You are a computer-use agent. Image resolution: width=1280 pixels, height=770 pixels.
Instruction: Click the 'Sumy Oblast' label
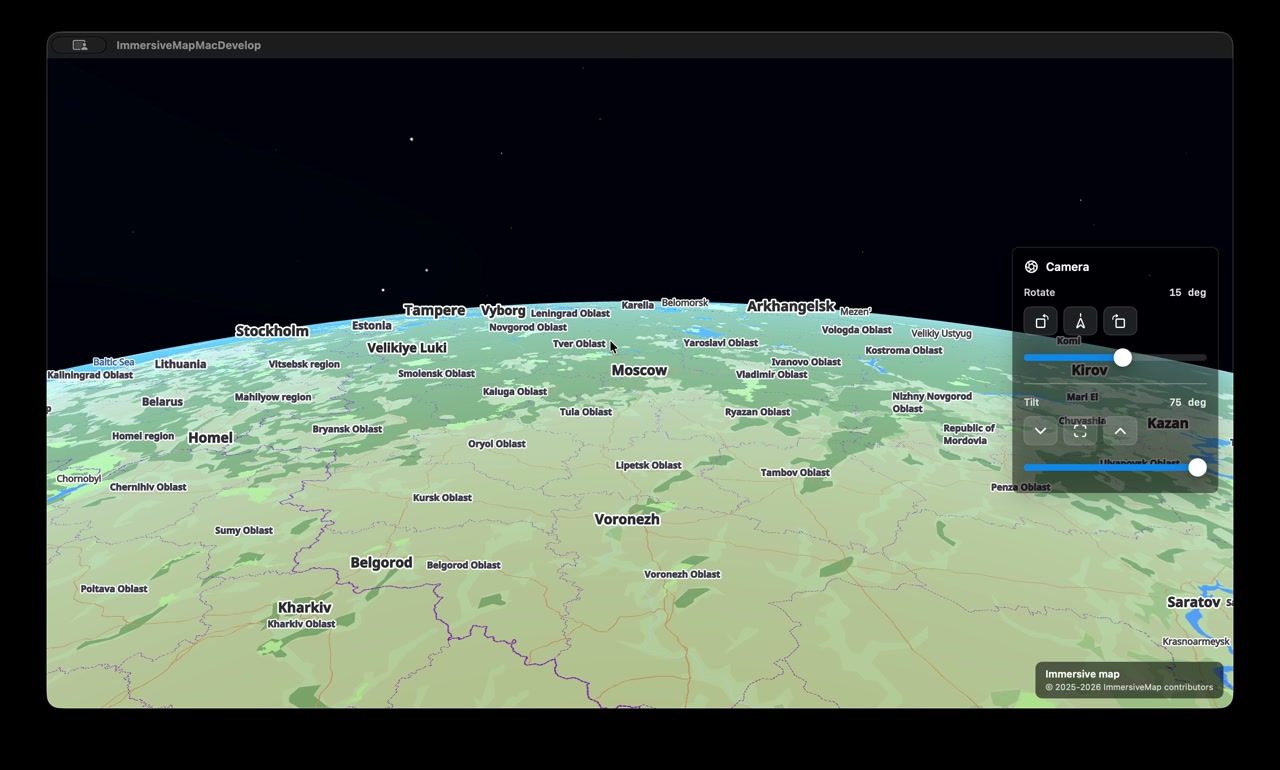point(244,531)
